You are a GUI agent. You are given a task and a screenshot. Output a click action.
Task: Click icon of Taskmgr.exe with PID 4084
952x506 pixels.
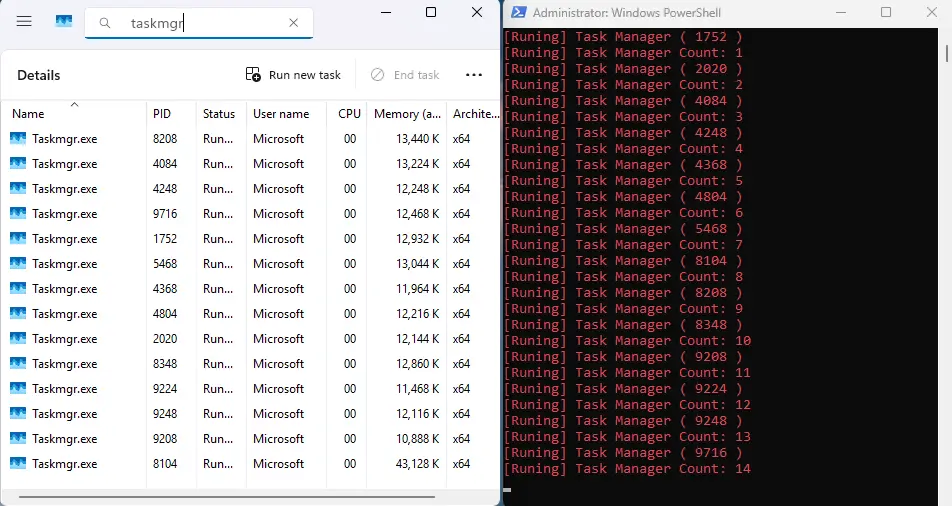click(x=18, y=163)
